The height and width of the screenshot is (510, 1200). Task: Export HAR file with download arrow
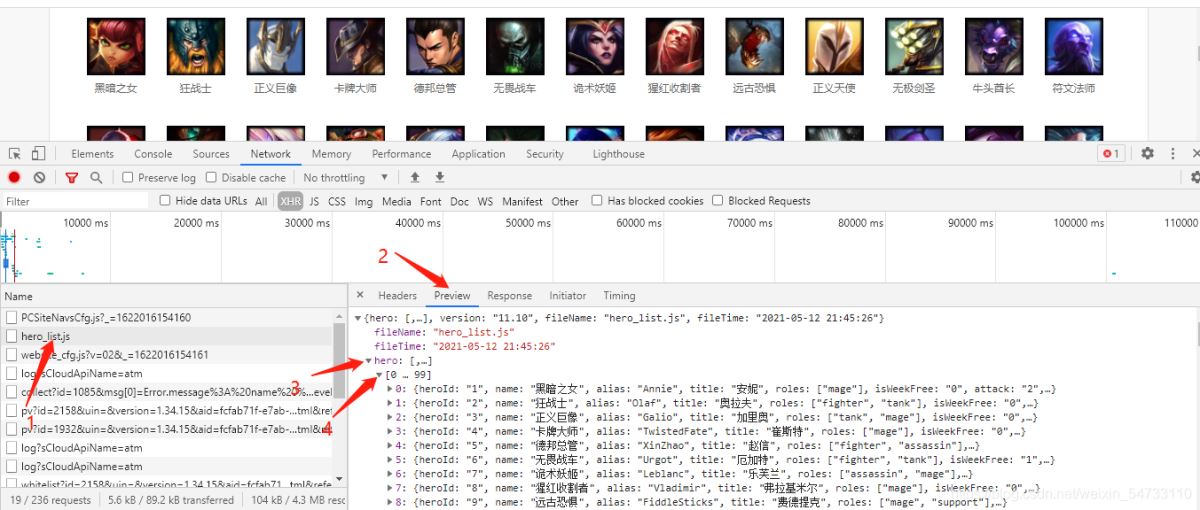[x=439, y=177]
